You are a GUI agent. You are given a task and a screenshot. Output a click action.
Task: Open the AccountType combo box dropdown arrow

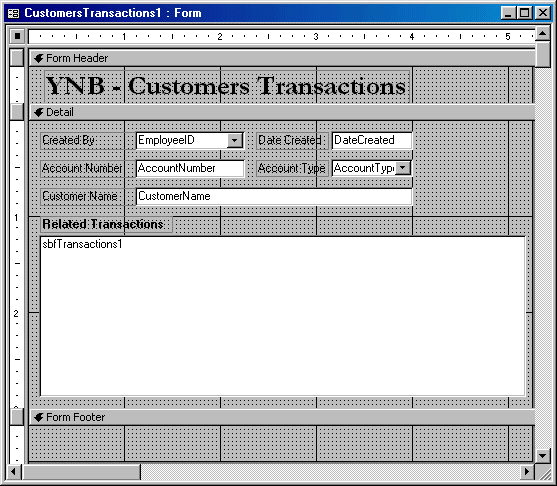tap(403, 168)
